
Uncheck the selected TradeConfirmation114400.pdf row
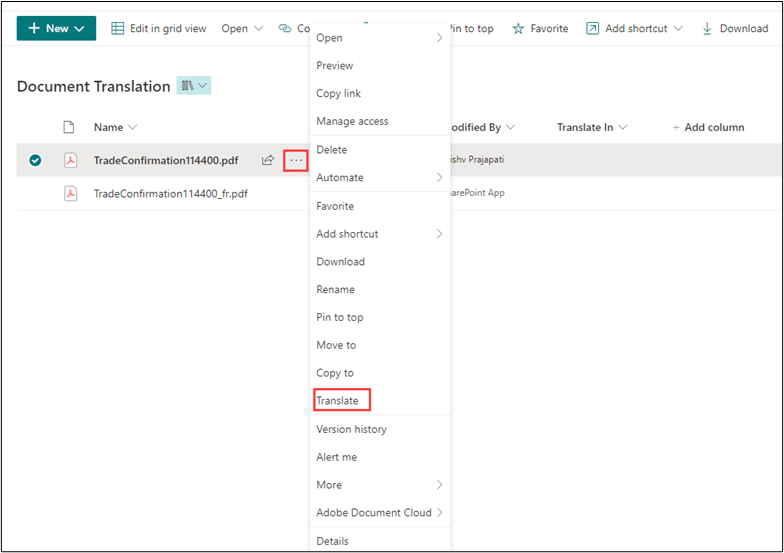point(36,160)
